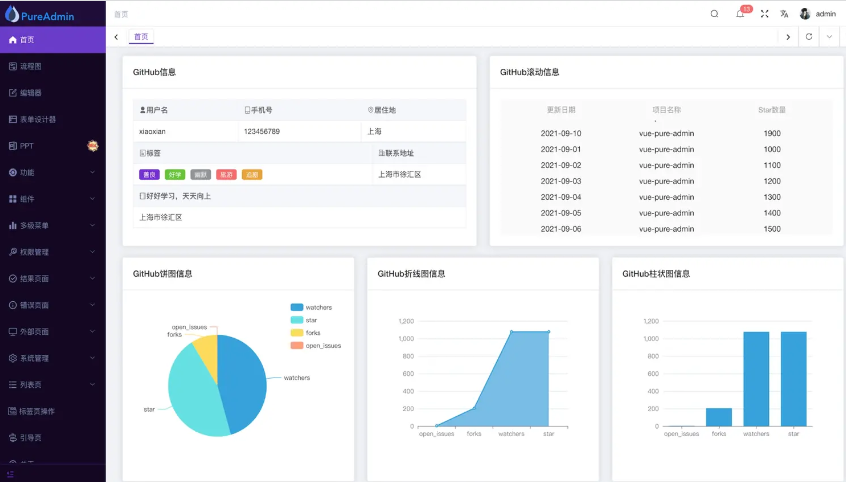Click the 功能 icon in the sidebar
This screenshot has width=846, height=482.
(12, 172)
